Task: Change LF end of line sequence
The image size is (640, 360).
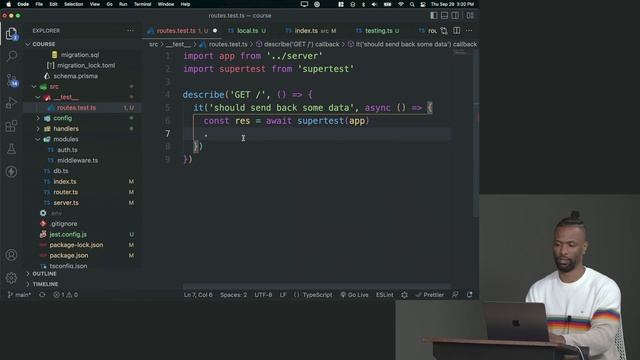Action: point(283,295)
